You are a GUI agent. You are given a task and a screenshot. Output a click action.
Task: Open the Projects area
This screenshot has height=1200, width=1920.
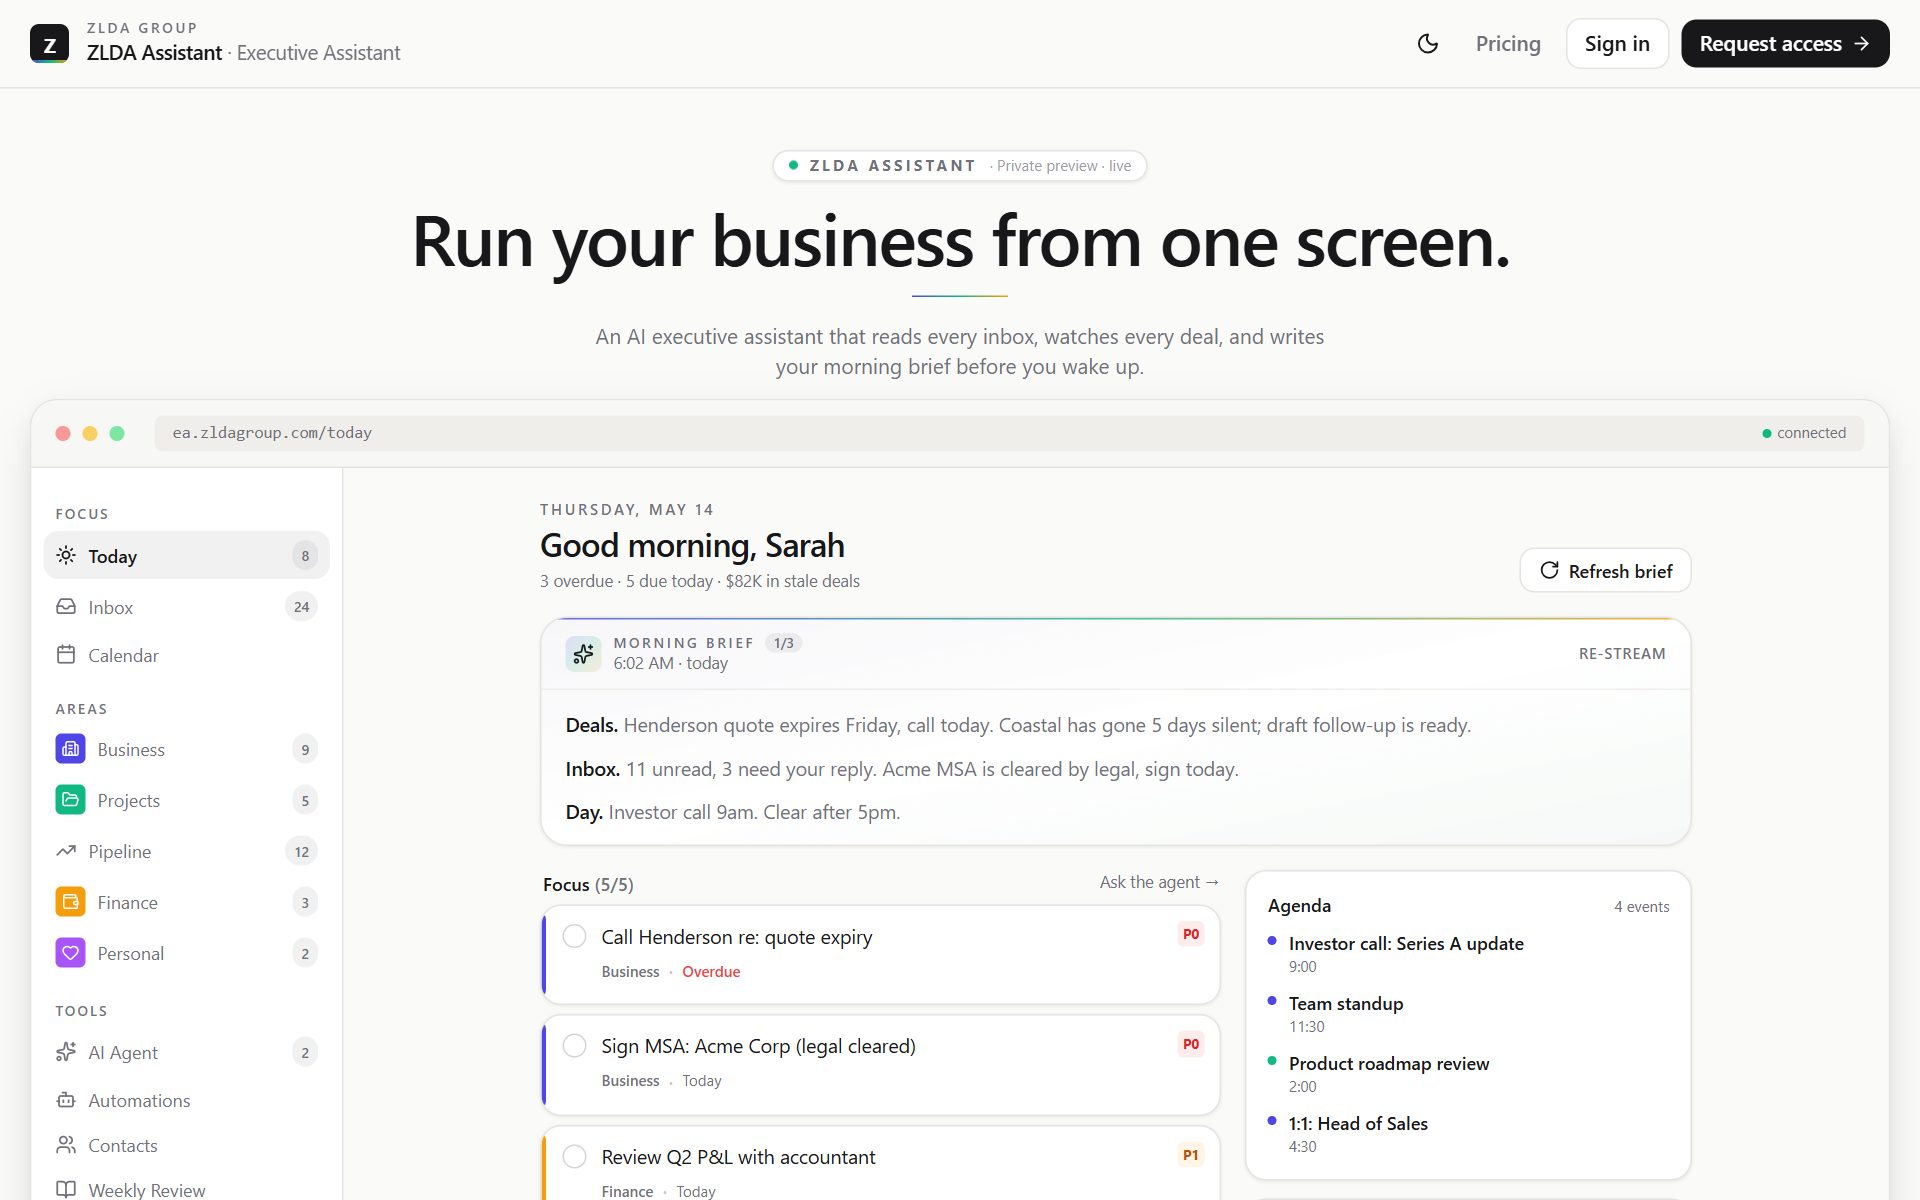187,800
